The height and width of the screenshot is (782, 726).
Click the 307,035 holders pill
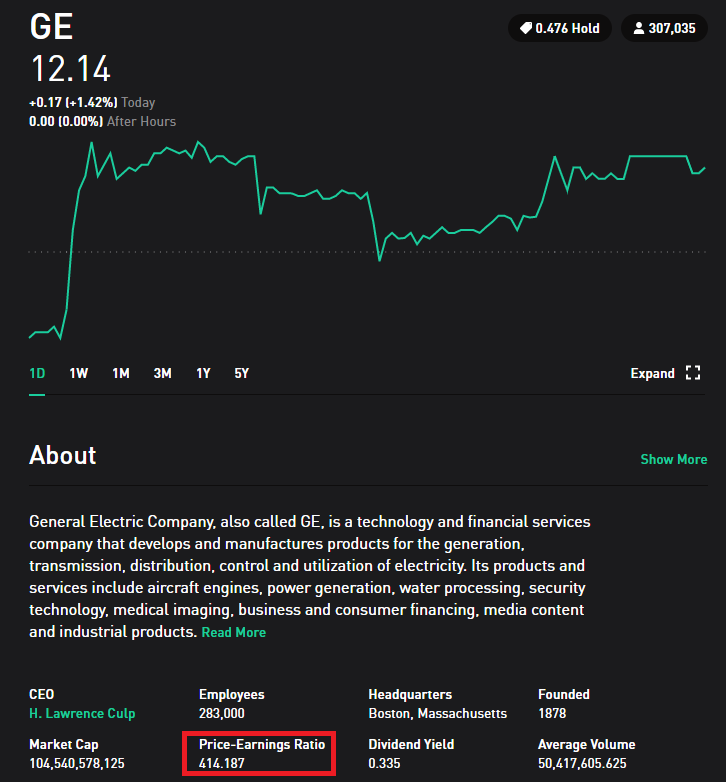(x=664, y=28)
